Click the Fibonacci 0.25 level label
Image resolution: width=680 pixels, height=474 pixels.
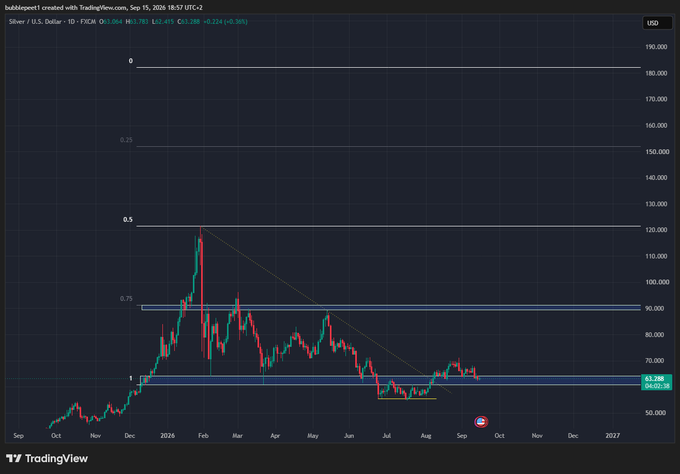(x=126, y=140)
